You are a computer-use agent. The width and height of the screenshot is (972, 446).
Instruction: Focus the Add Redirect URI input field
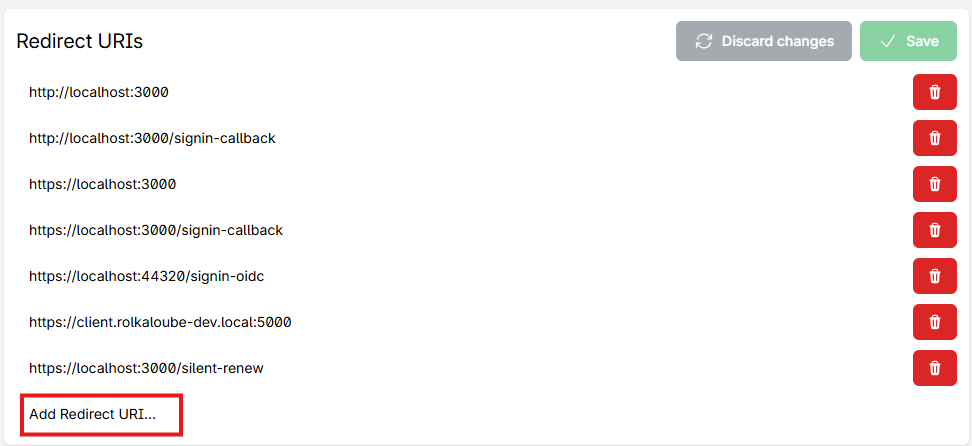tap(99, 414)
